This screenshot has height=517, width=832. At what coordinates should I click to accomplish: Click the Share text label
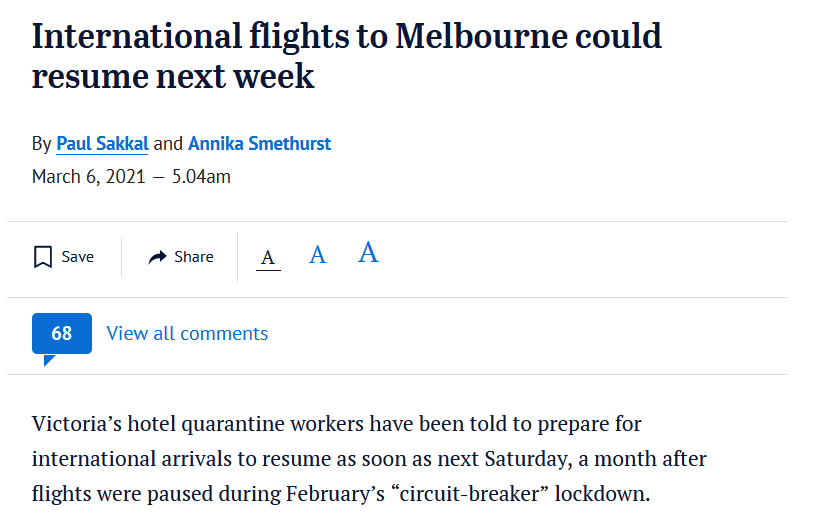click(194, 257)
